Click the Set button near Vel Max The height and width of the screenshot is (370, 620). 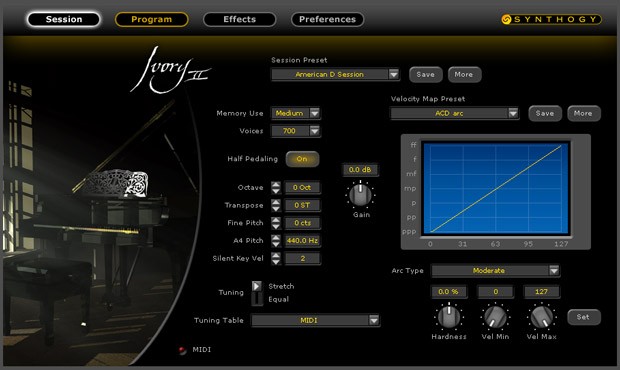click(x=584, y=317)
